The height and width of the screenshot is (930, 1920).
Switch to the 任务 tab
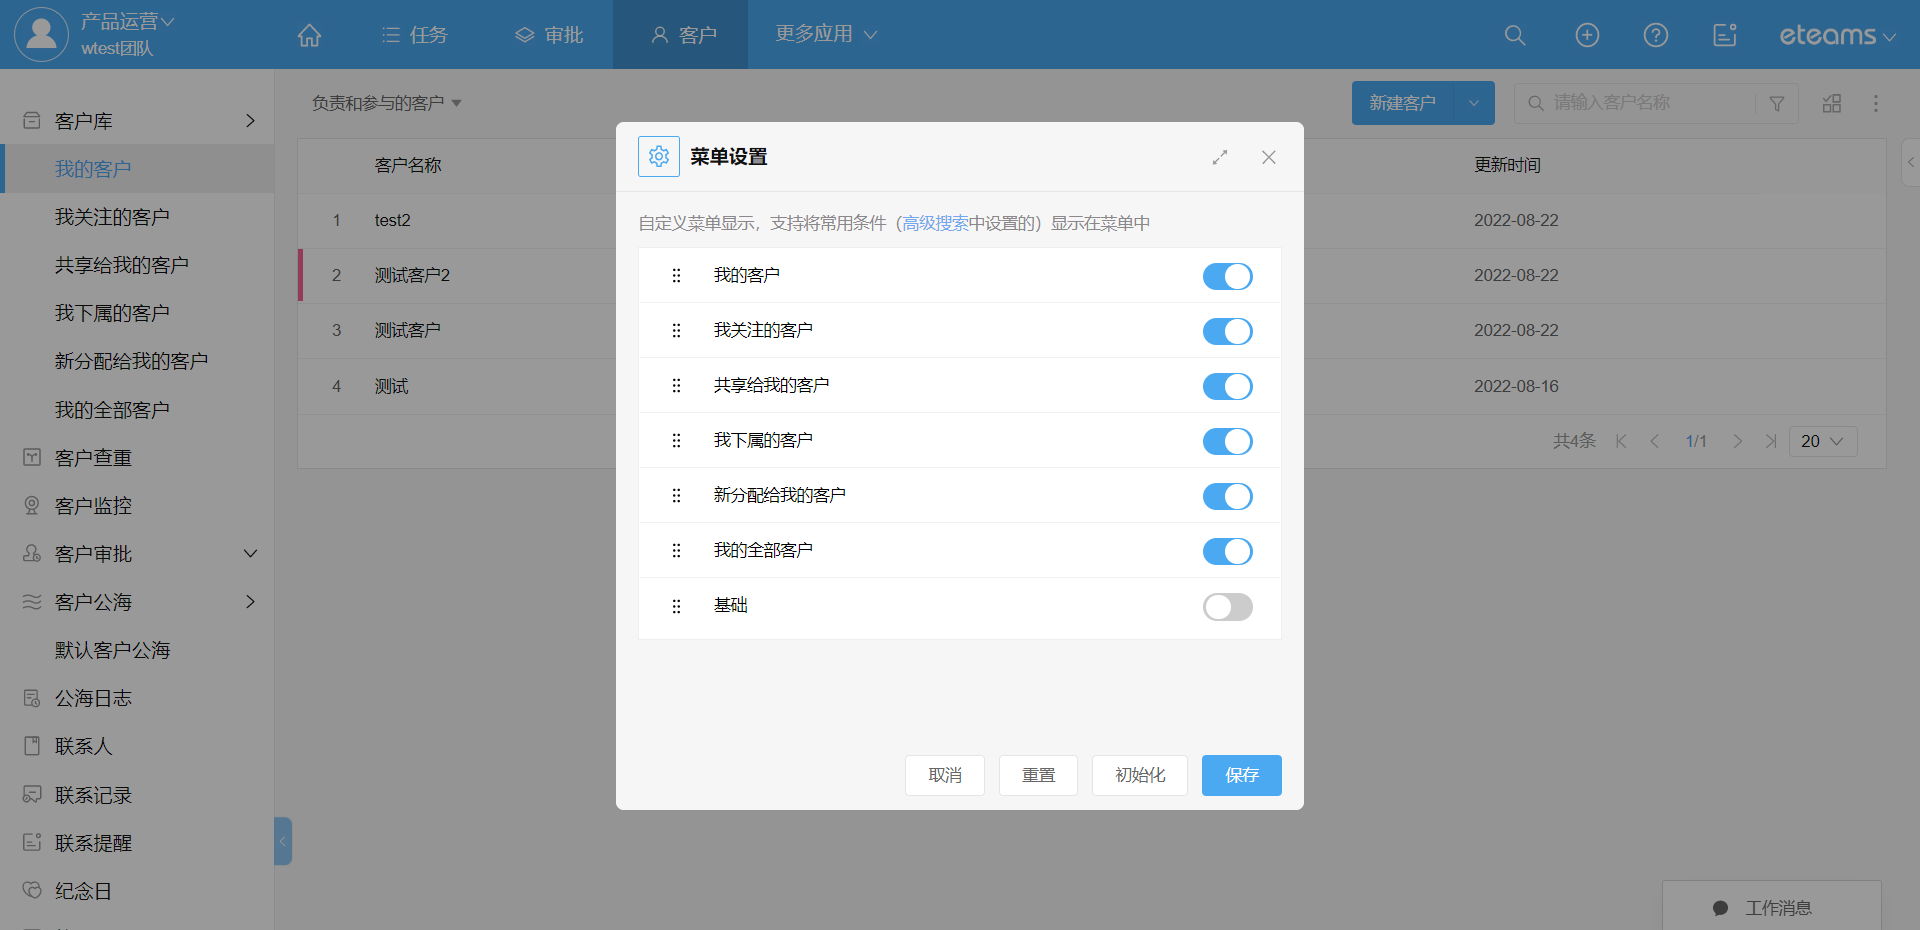(414, 35)
